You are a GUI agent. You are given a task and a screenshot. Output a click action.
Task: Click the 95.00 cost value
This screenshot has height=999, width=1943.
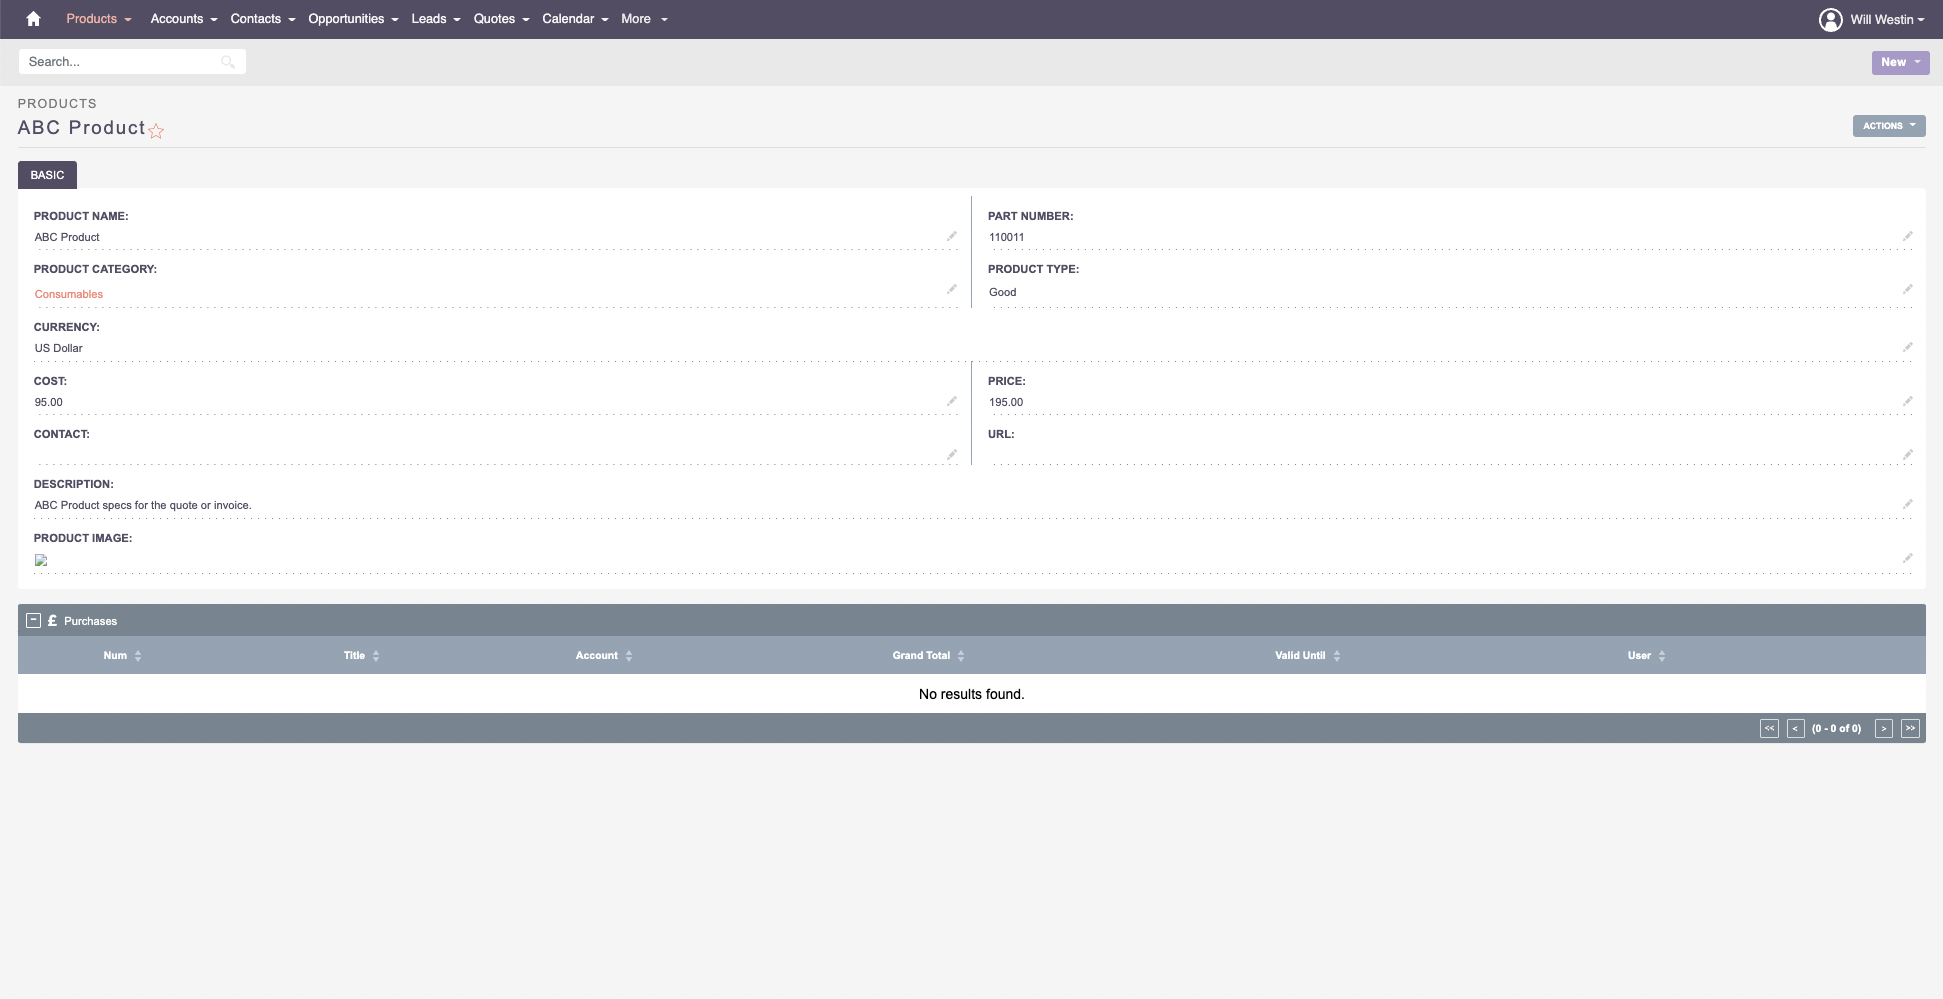(49, 402)
